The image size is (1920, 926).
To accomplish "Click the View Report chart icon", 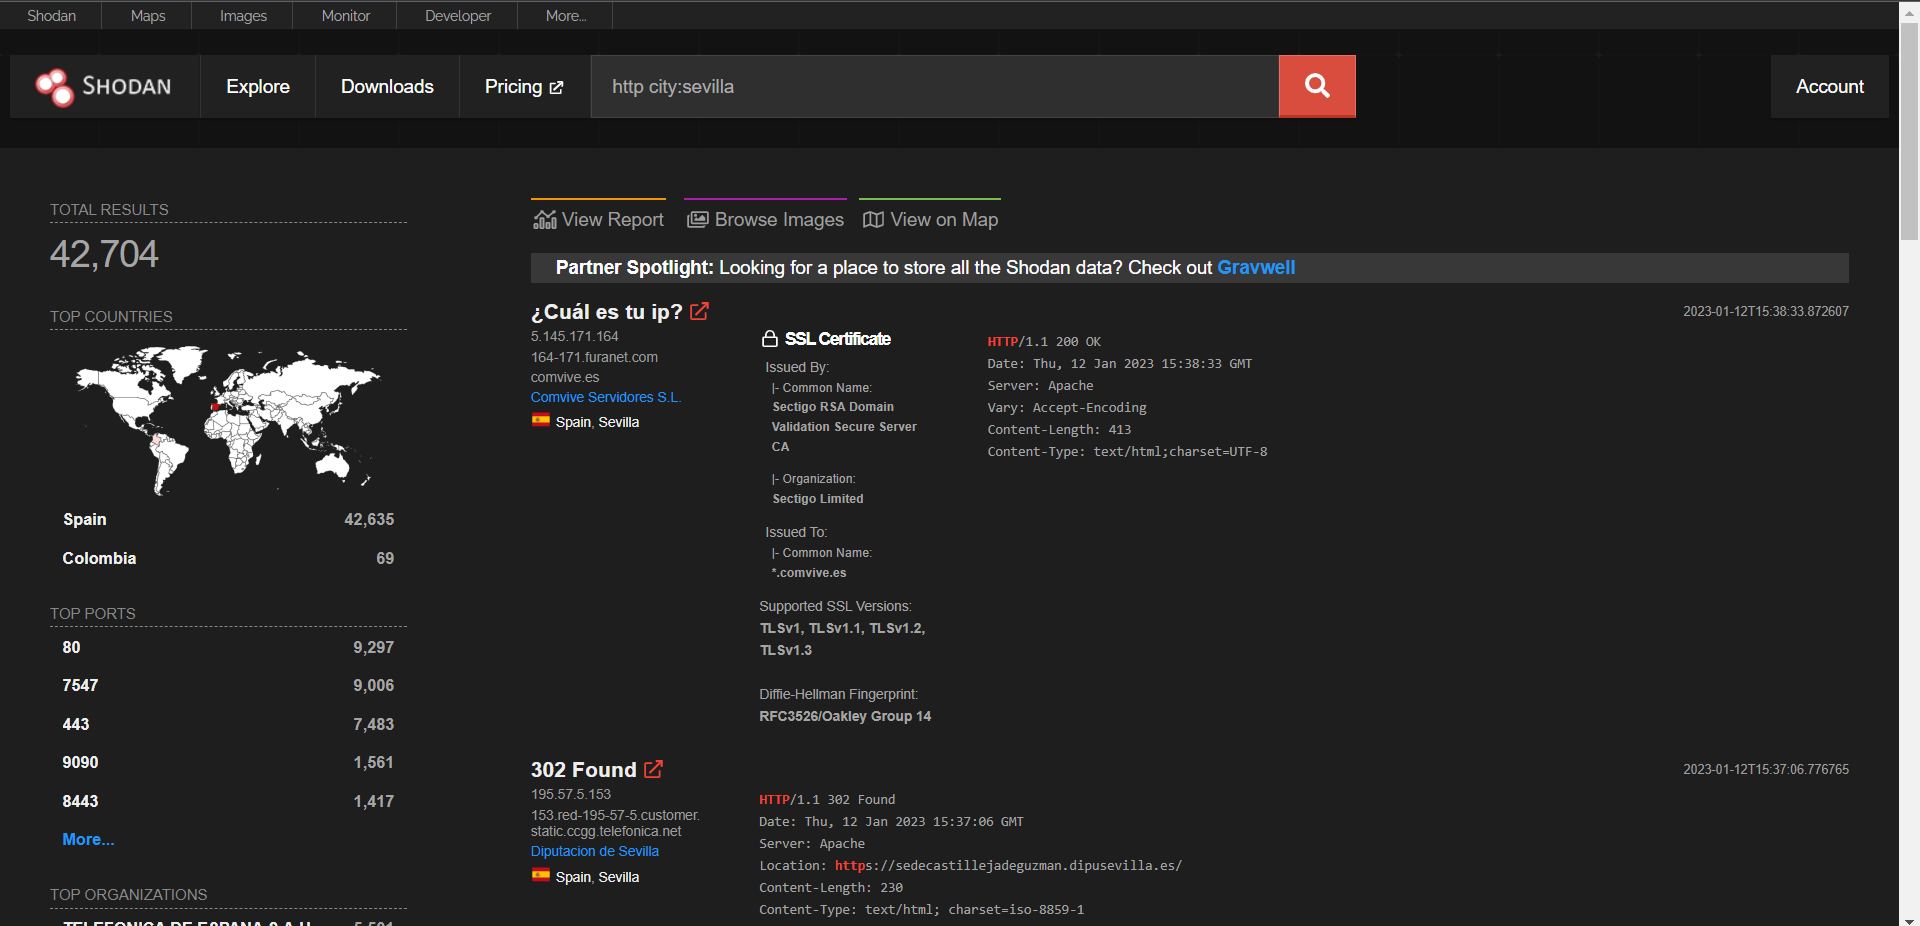I will point(545,220).
